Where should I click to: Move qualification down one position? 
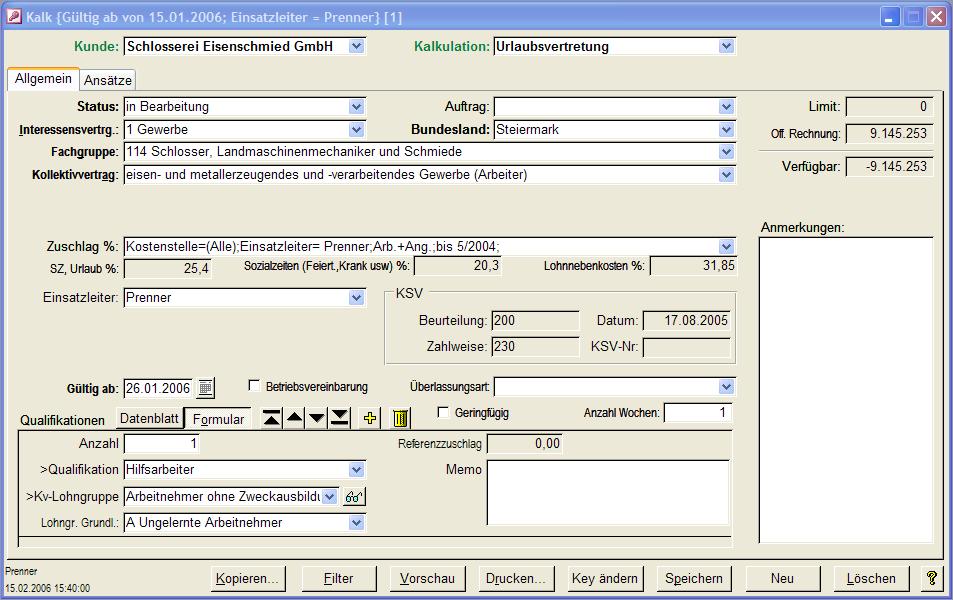(317, 418)
